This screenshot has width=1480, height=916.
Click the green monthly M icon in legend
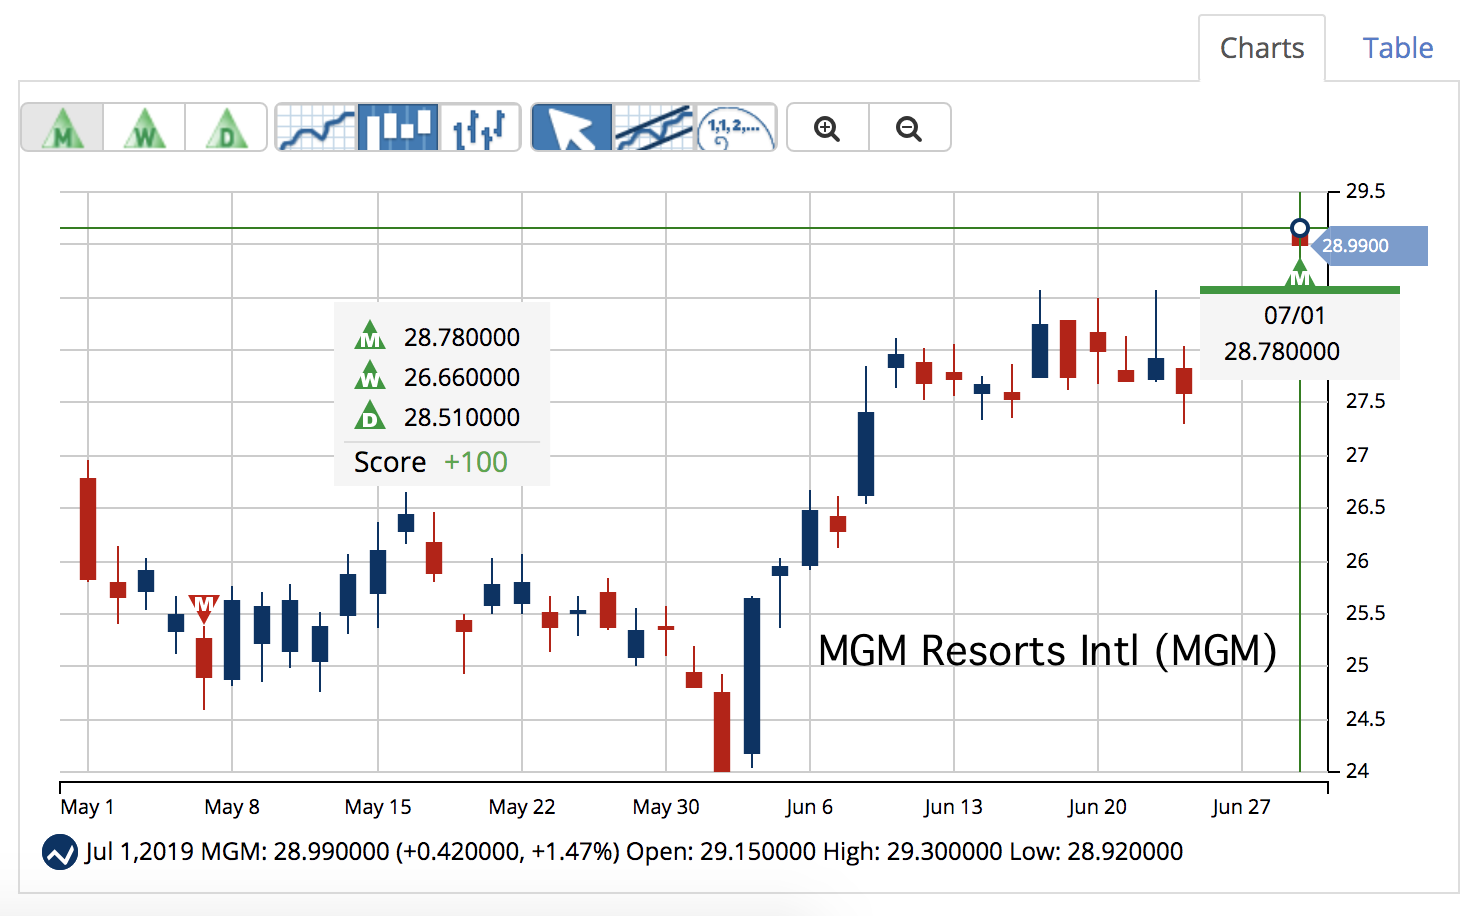[370, 335]
